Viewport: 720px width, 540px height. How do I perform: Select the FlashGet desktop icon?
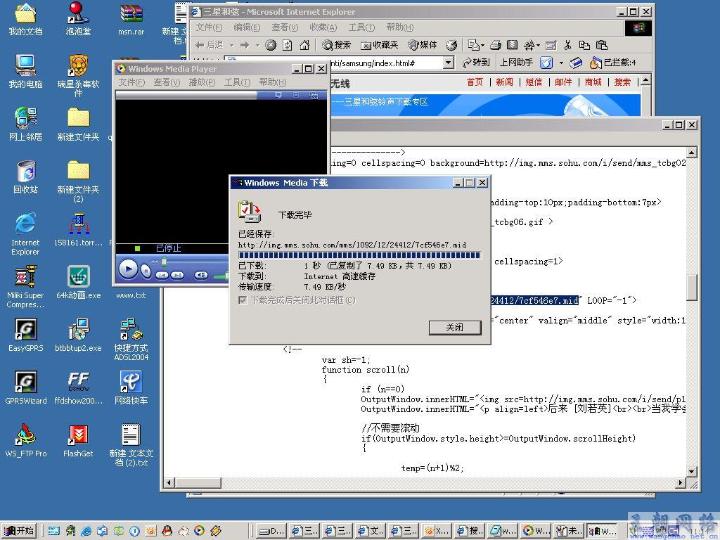(78, 440)
